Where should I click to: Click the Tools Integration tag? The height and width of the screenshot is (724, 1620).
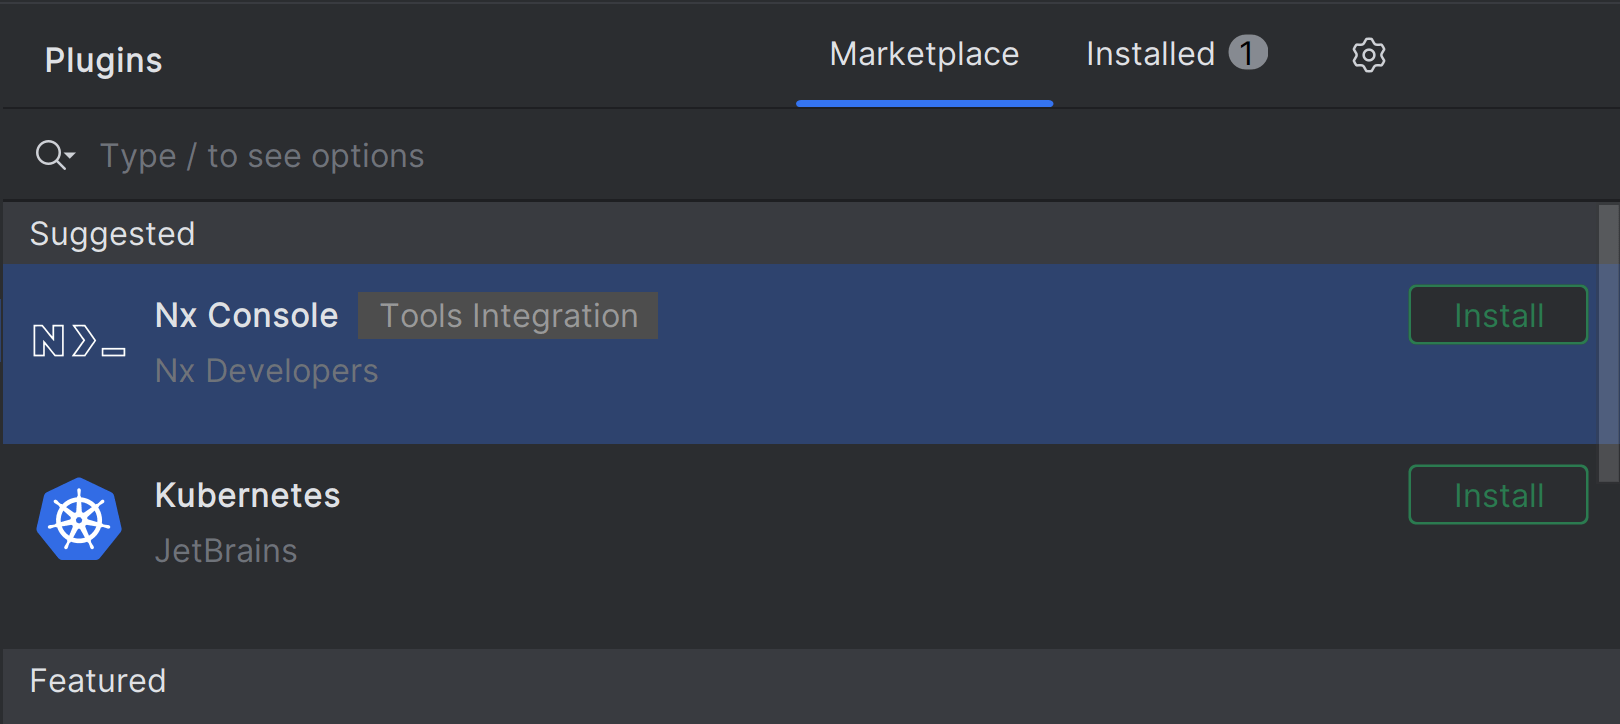(508, 316)
